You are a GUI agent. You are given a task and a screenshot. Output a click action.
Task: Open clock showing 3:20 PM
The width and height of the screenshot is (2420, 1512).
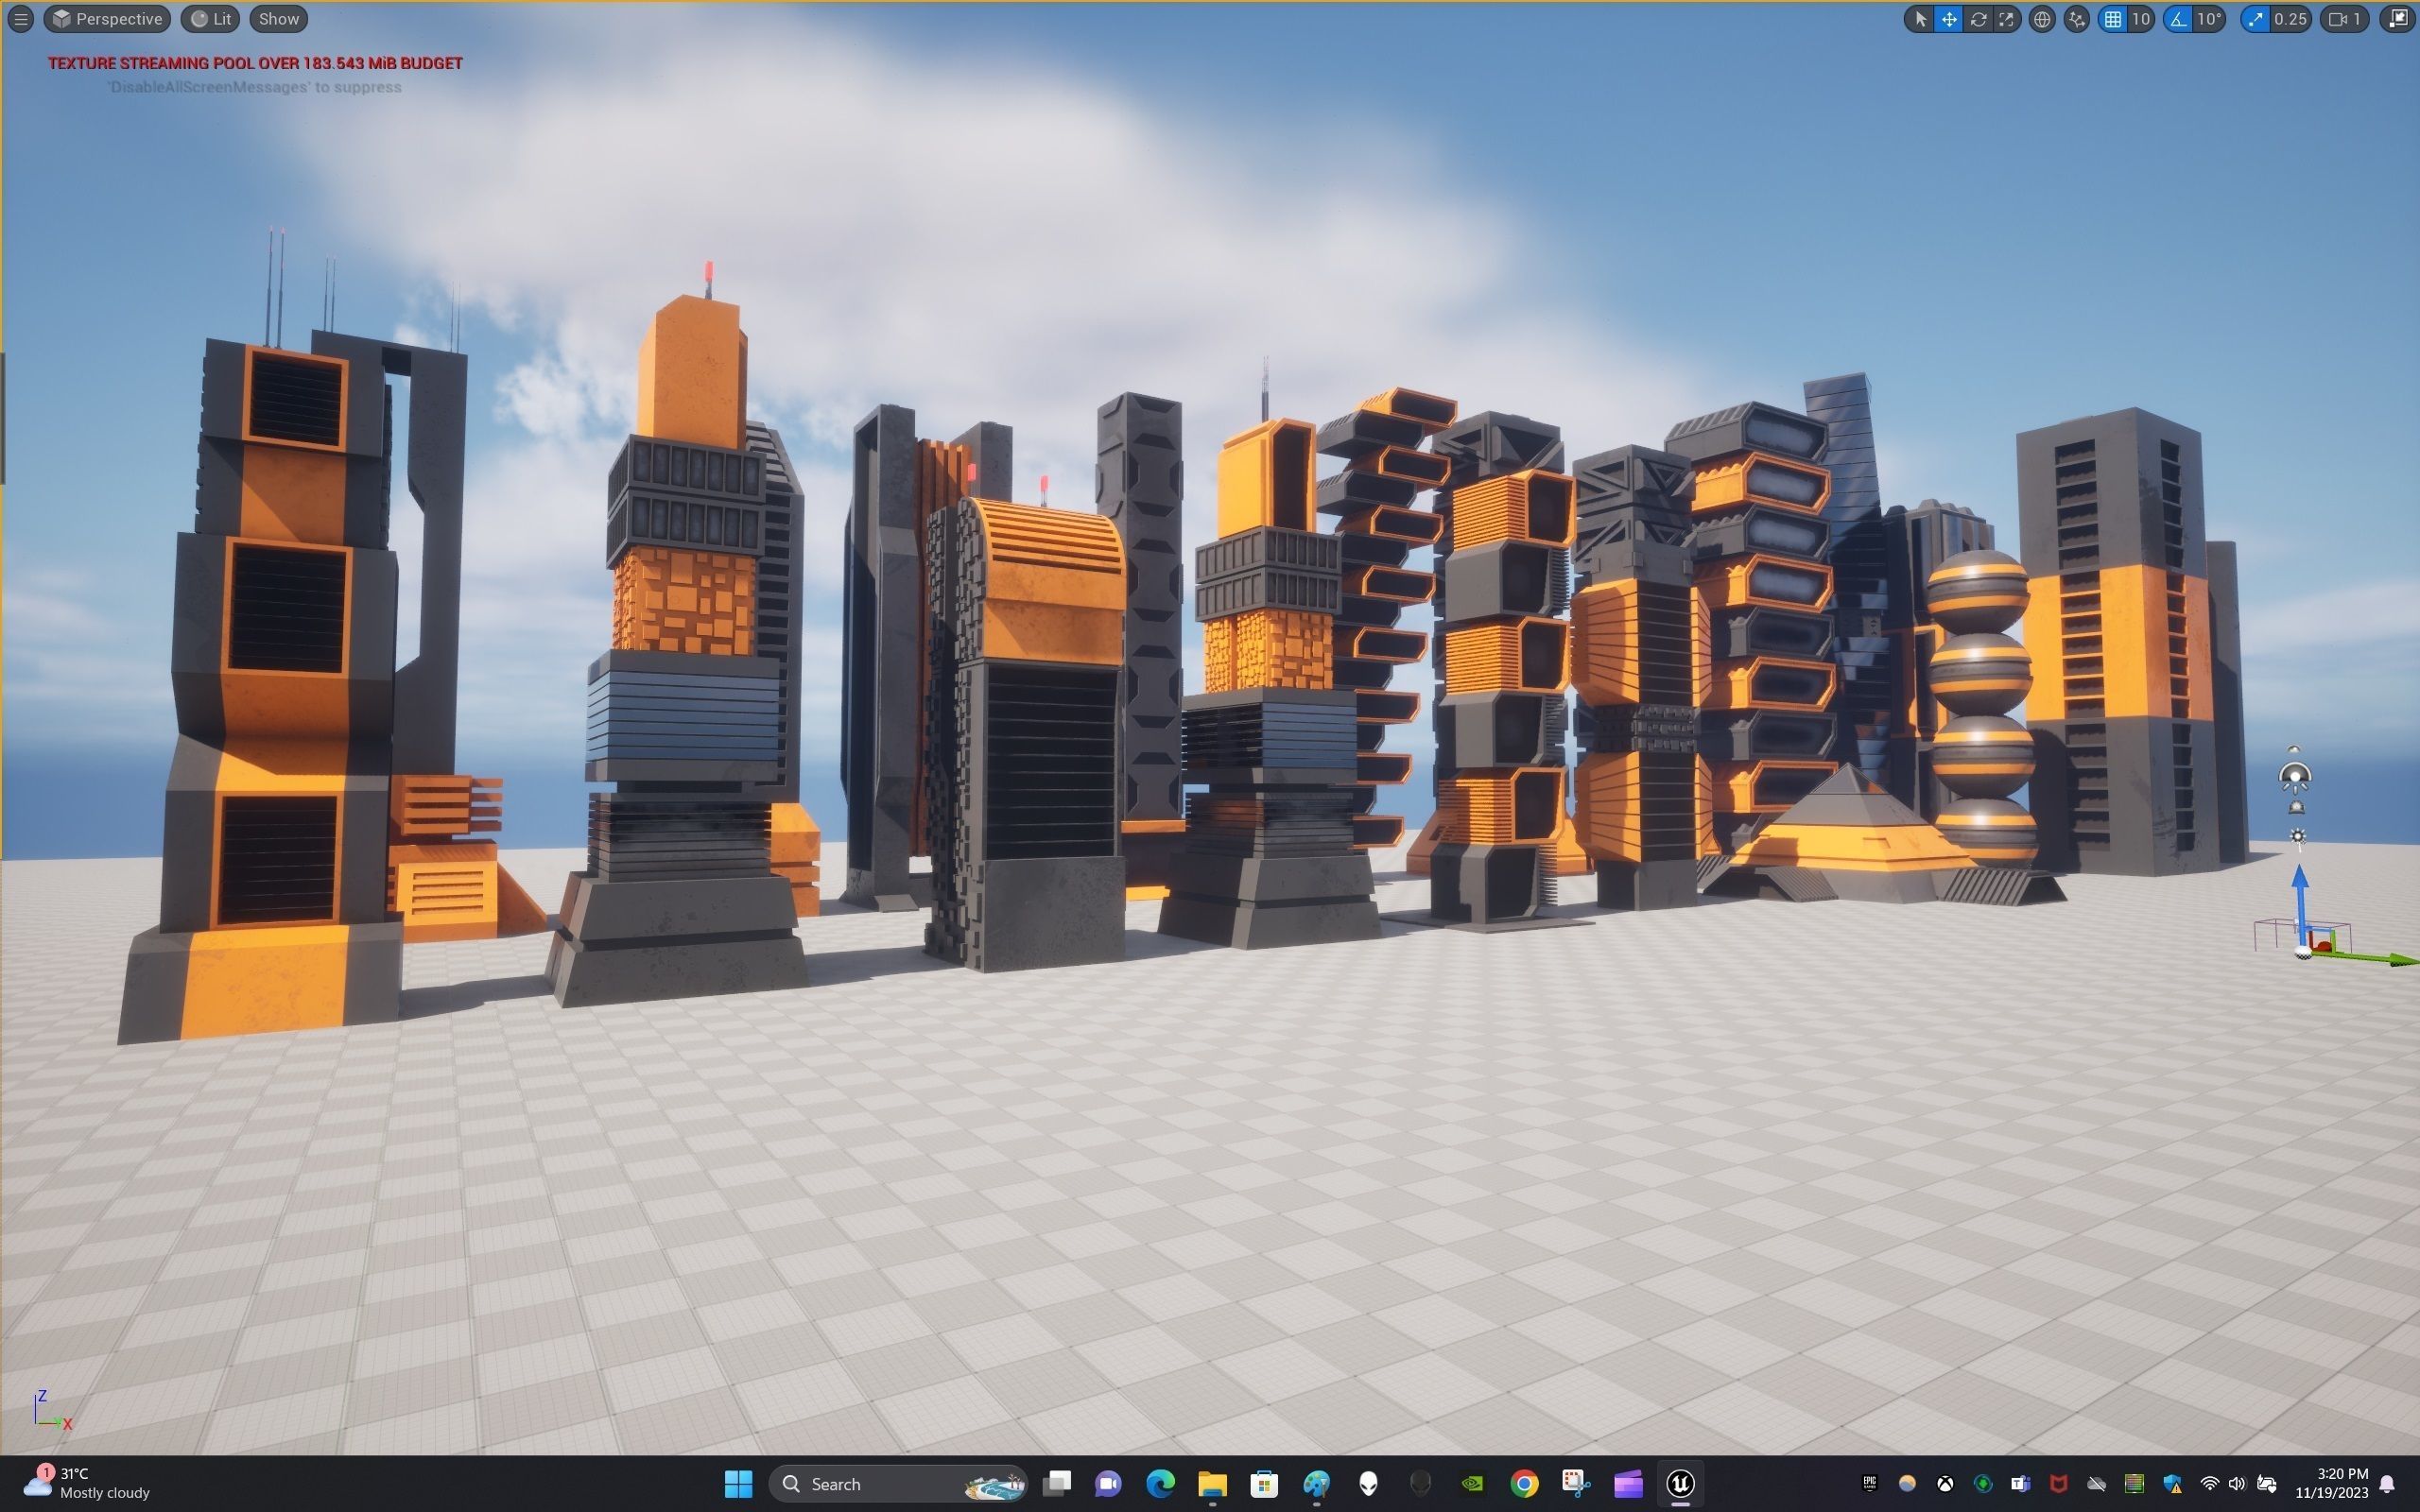[2332, 1483]
